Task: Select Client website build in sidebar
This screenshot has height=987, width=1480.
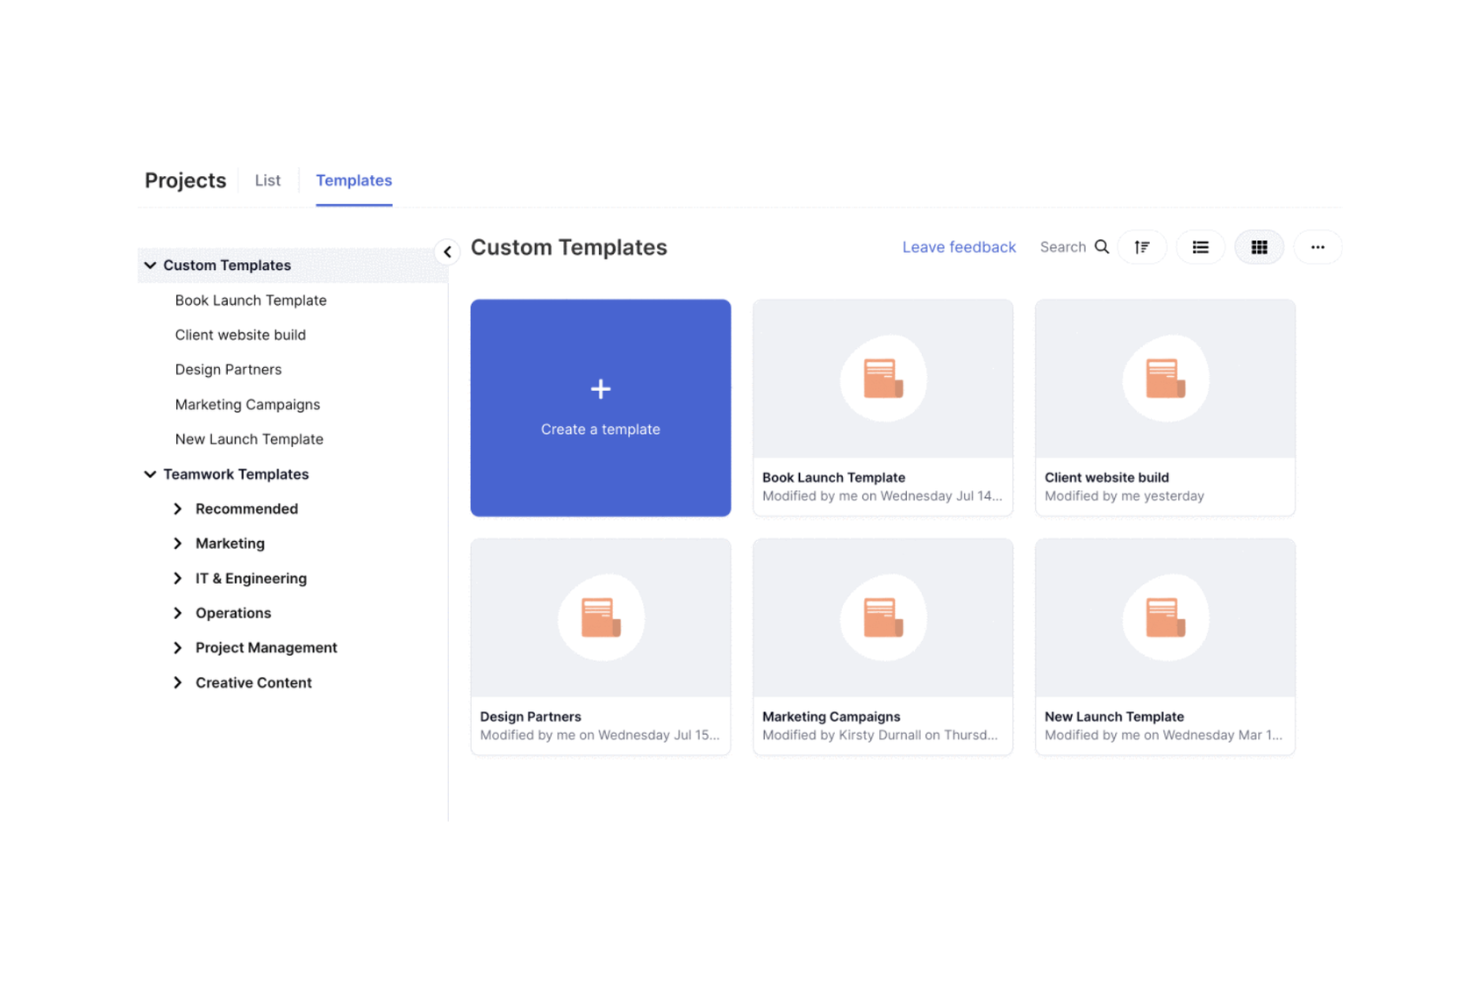Action: pyautogui.click(x=240, y=335)
